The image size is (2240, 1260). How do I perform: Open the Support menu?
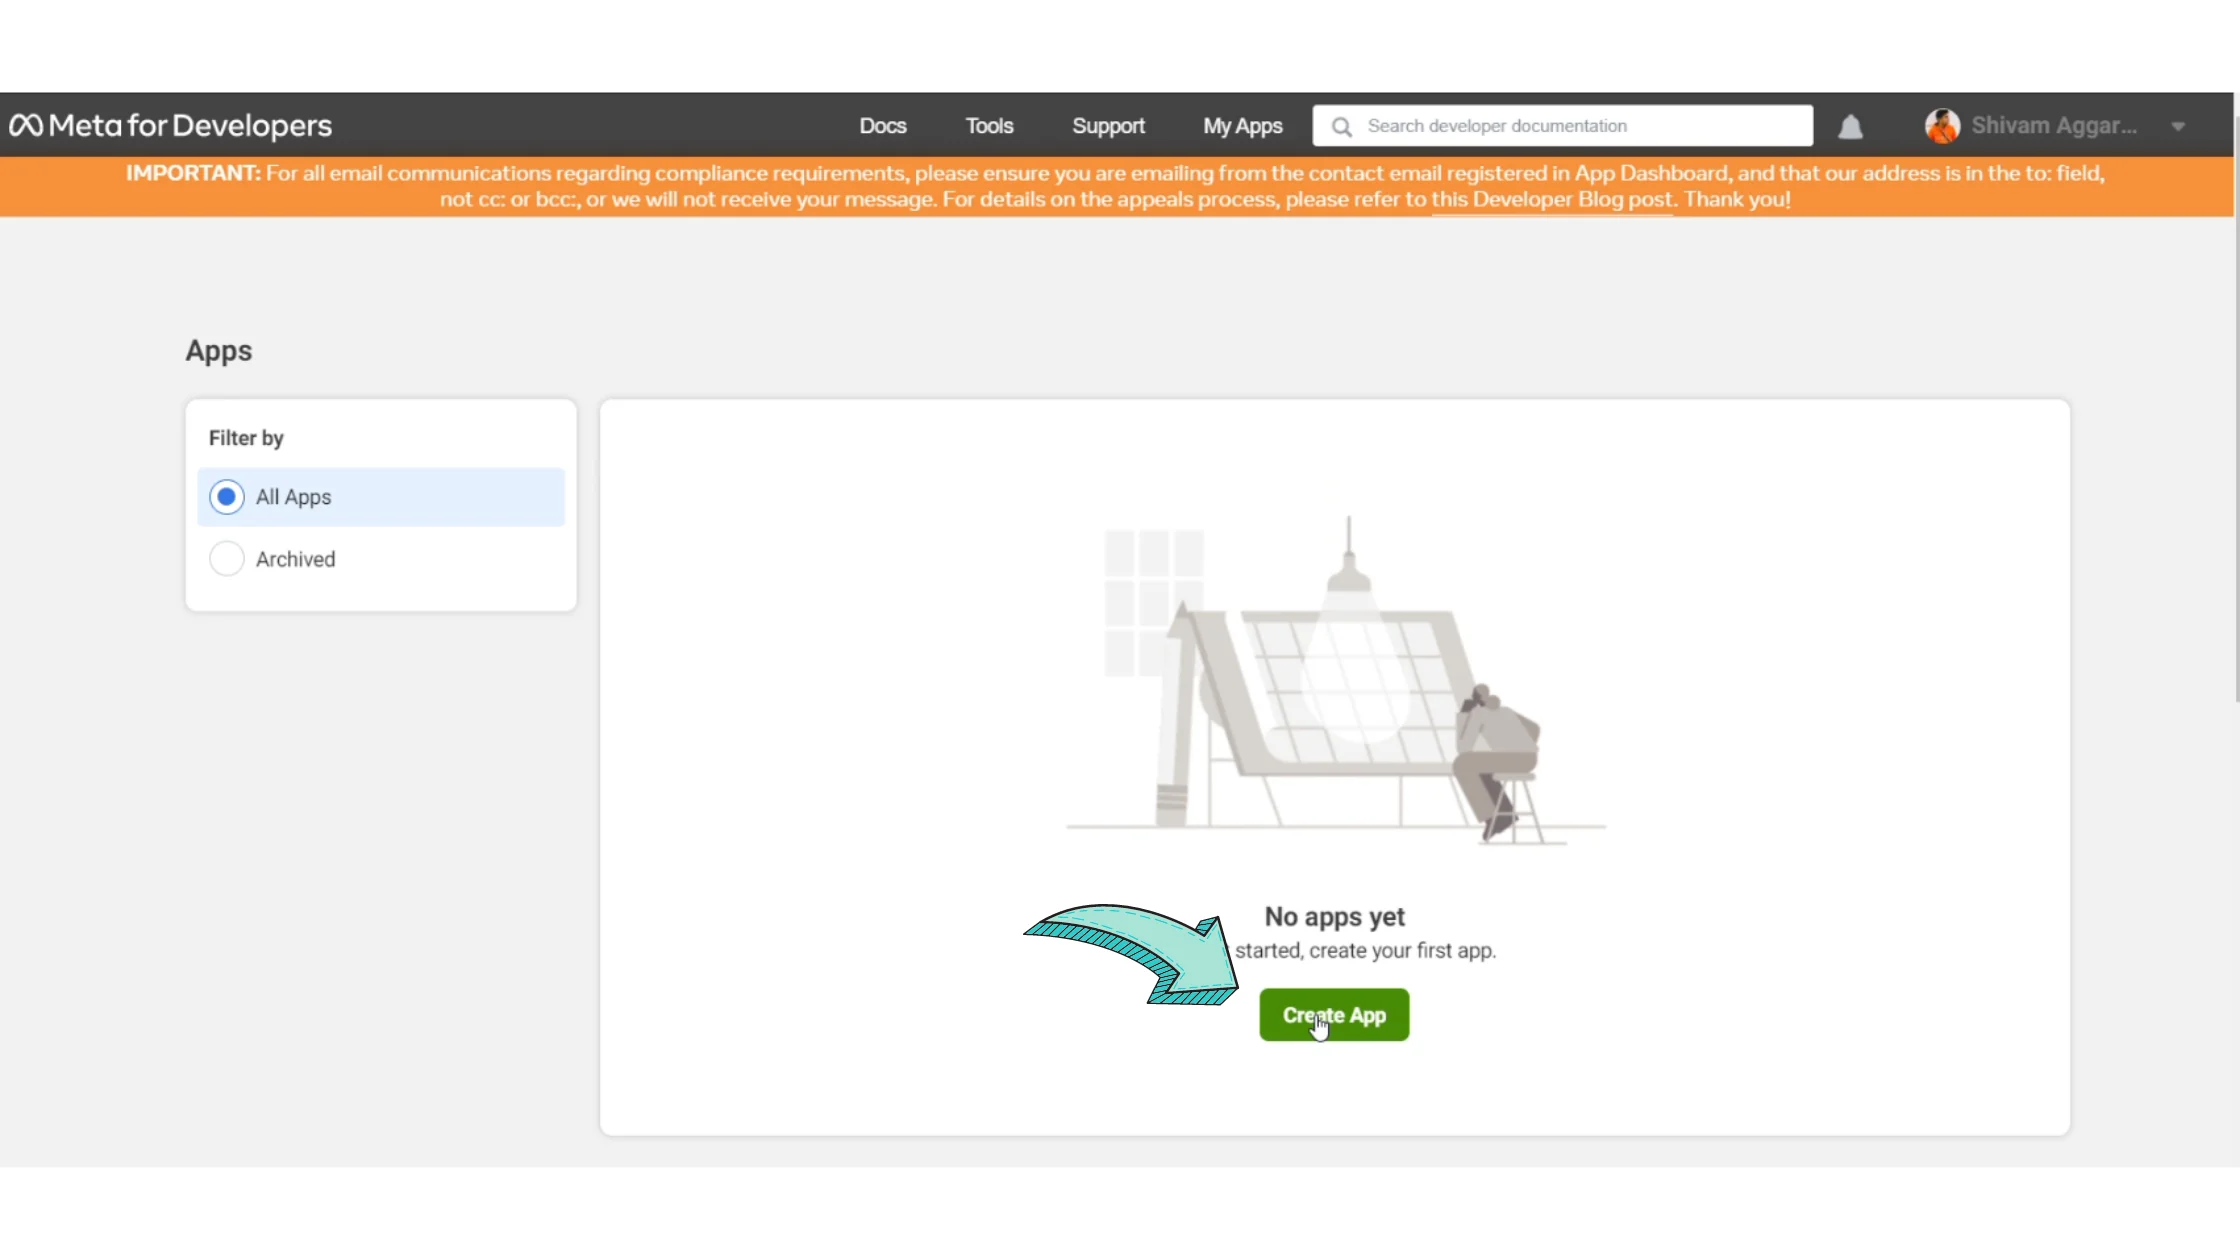(x=1108, y=126)
